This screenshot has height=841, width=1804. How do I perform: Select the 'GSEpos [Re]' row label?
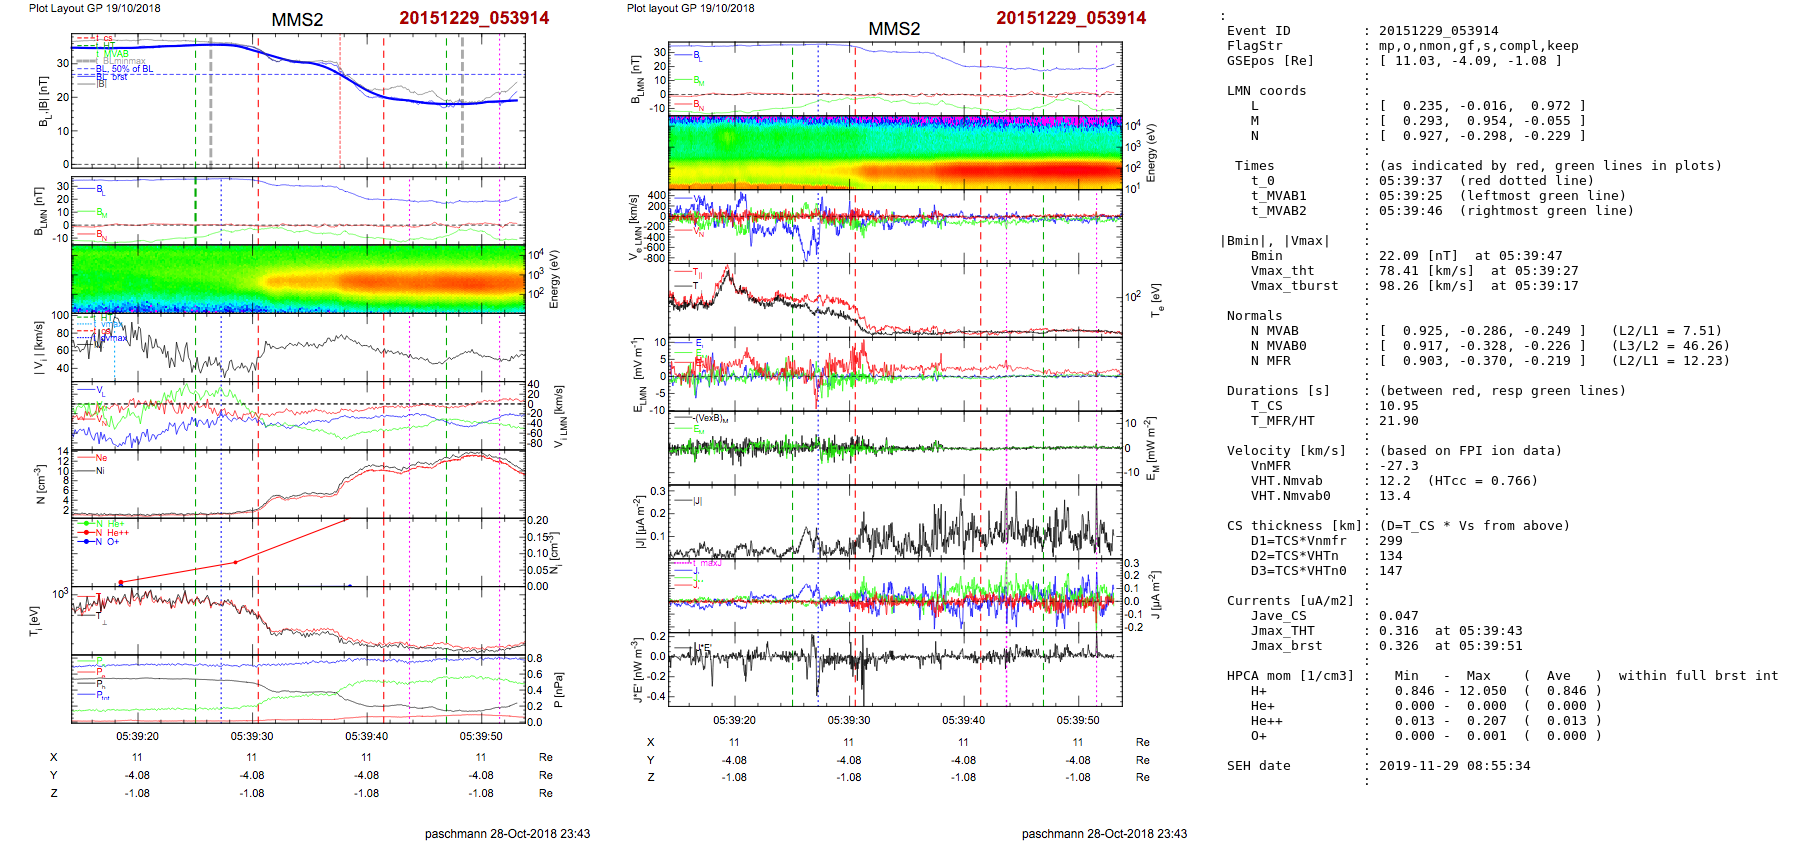pyautogui.click(x=1270, y=61)
